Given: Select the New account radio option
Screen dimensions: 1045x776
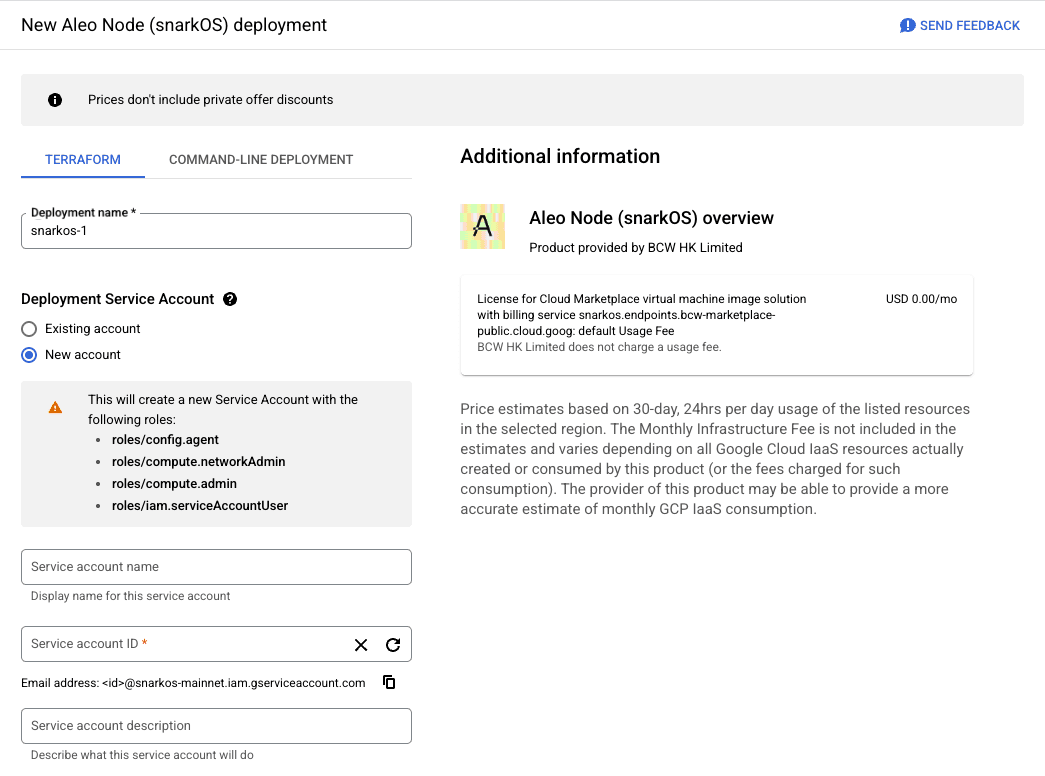Looking at the screenshot, I should [29, 355].
